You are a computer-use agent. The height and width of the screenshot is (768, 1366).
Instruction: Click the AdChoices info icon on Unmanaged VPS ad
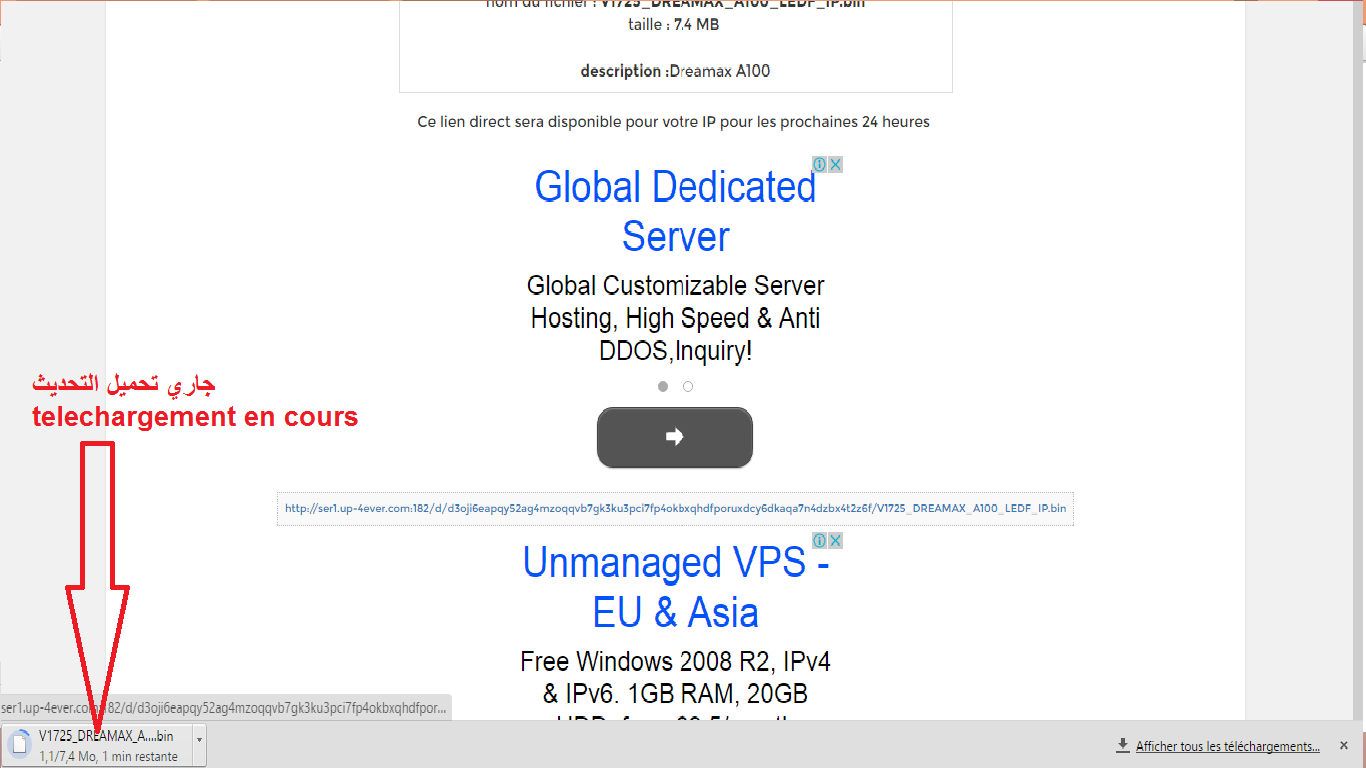[819, 540]
